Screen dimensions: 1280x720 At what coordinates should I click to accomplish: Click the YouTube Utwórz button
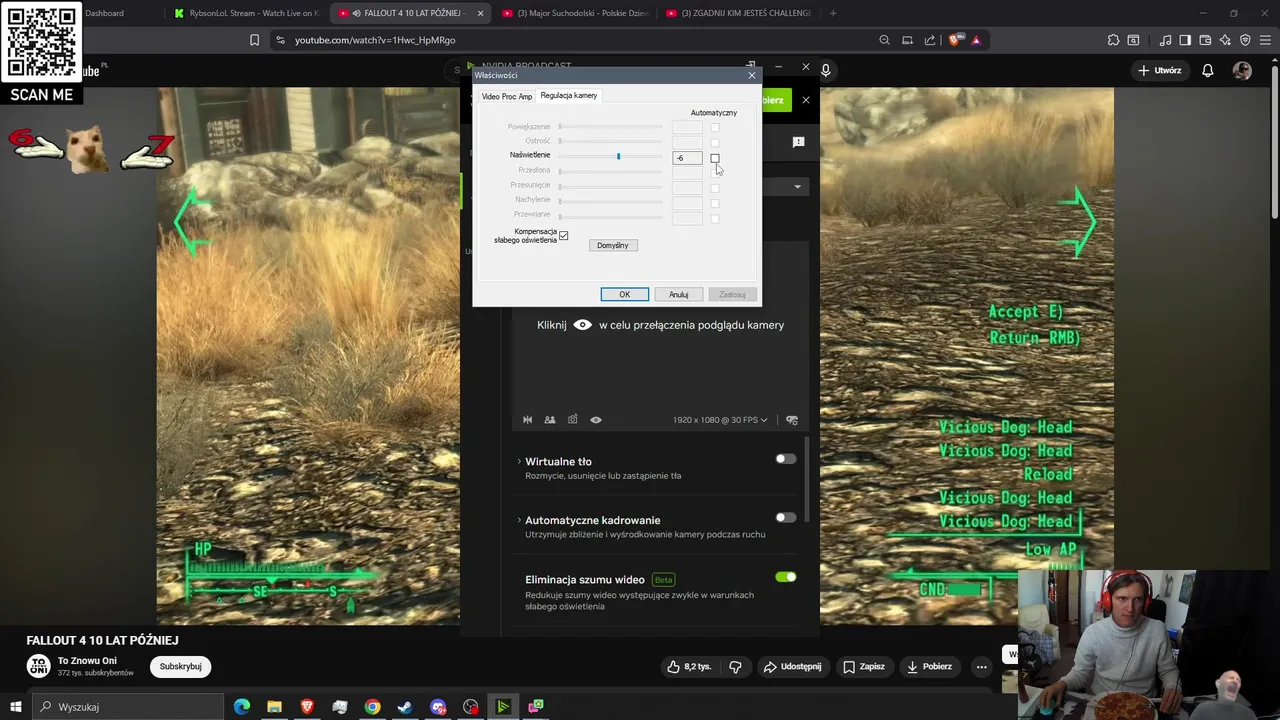click(1160, 70)
